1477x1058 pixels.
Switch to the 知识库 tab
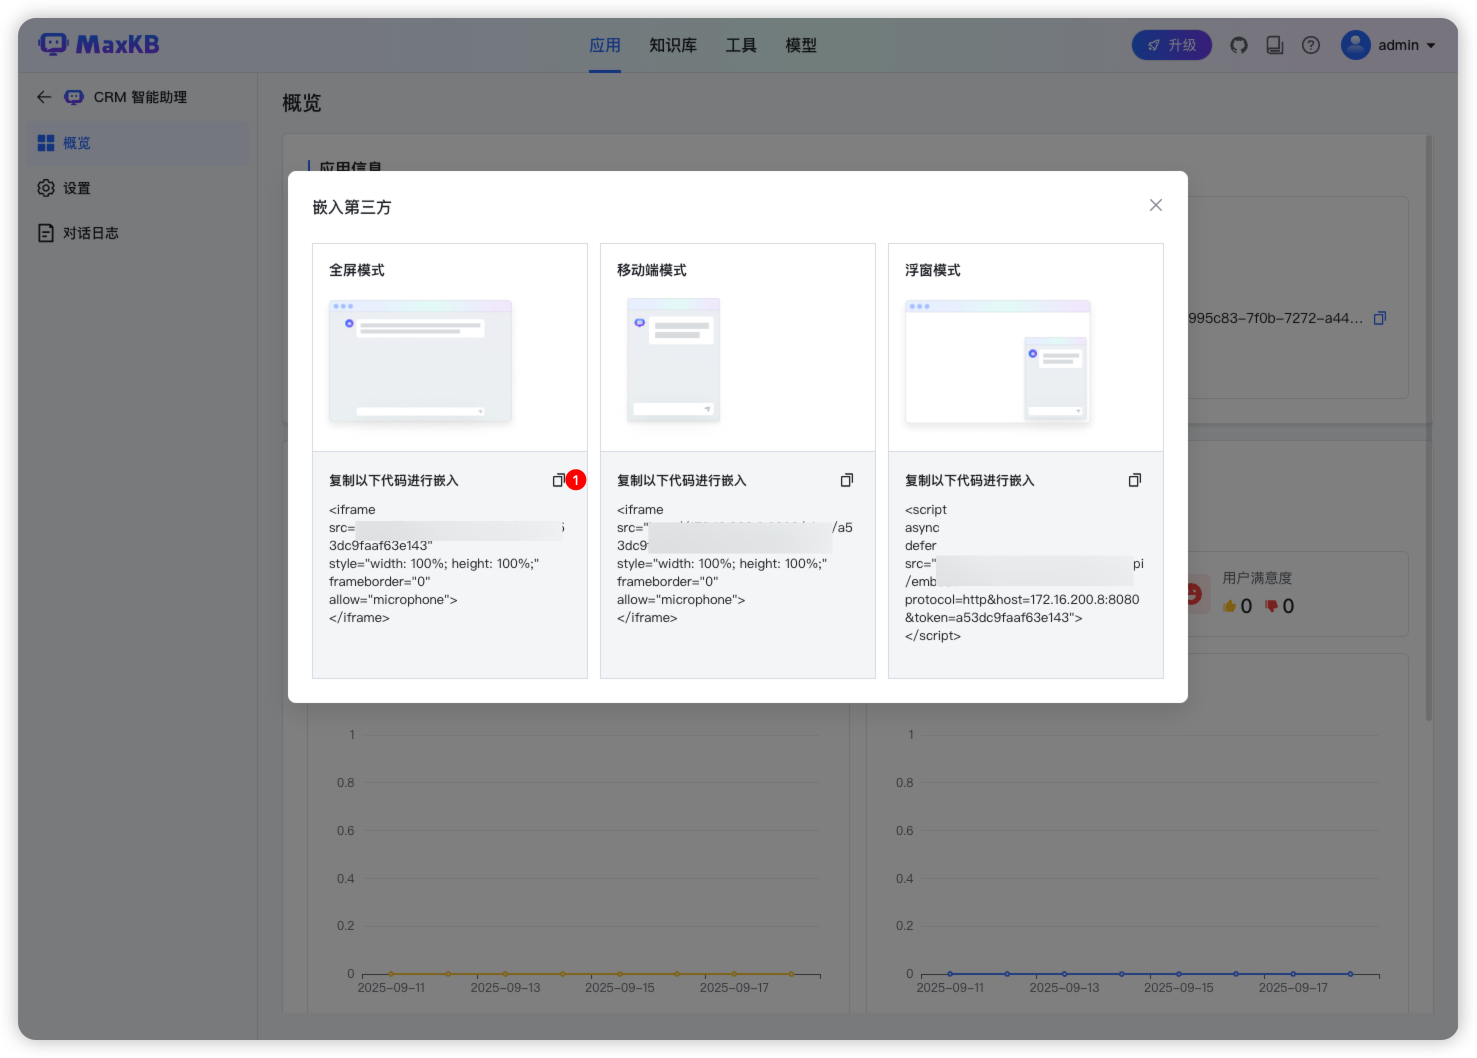[x=673, y=45]
